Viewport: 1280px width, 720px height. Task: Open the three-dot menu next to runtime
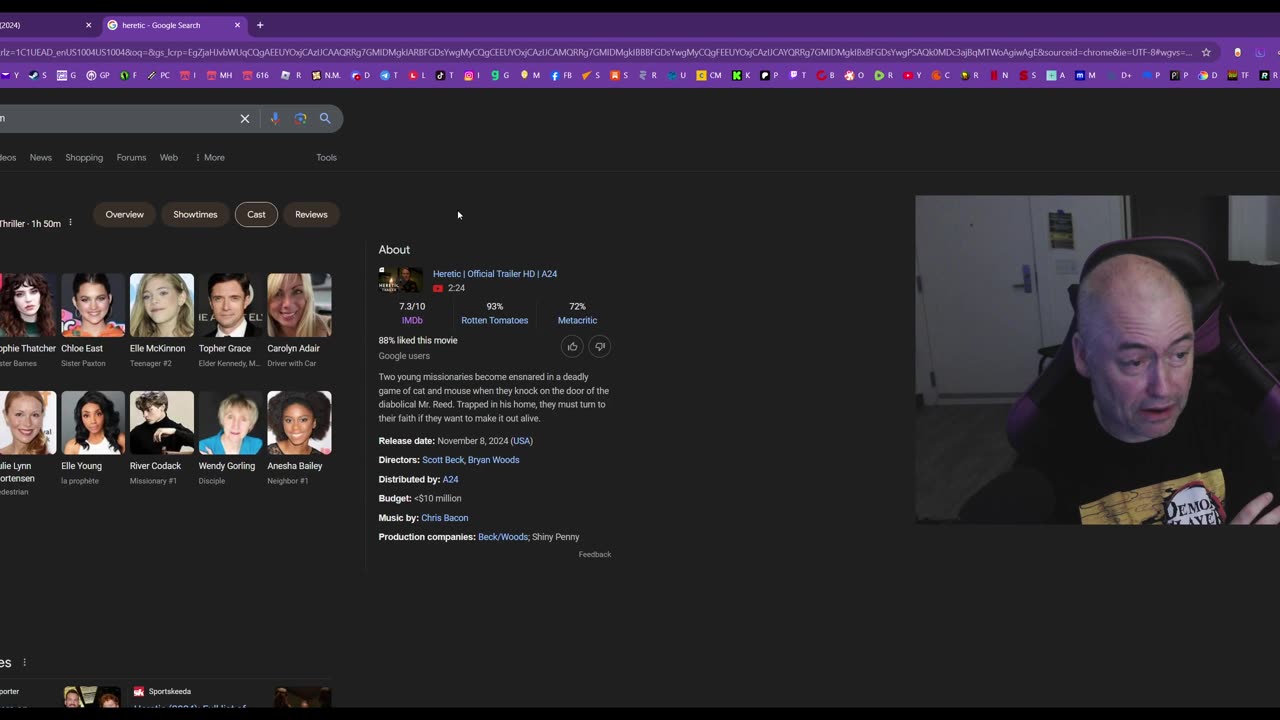coord(70,223)
